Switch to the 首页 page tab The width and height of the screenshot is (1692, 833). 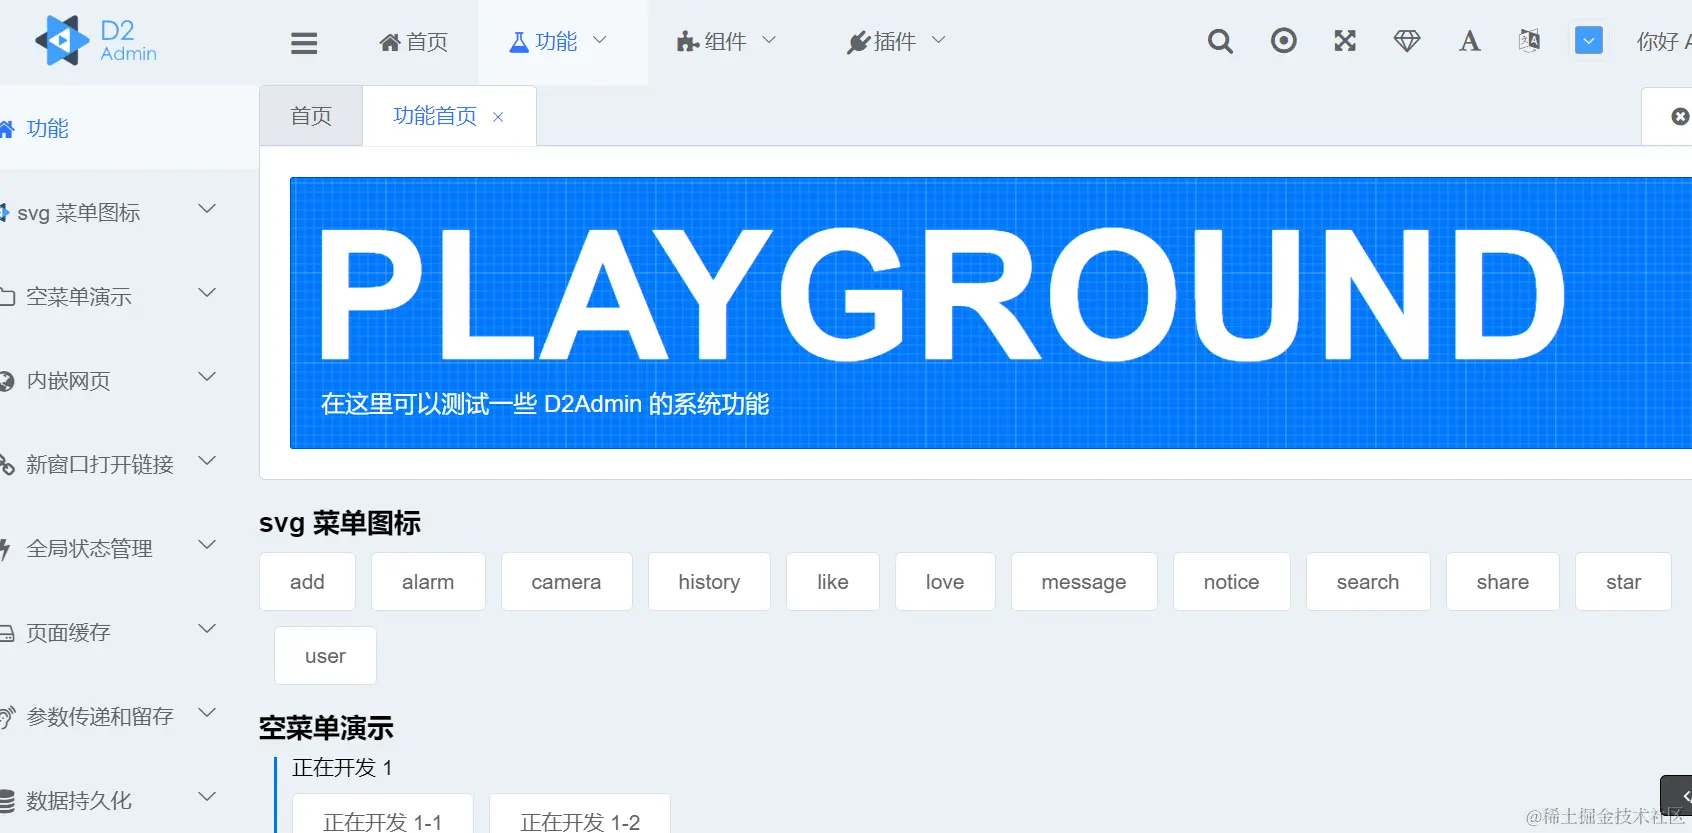coord(311,116)
